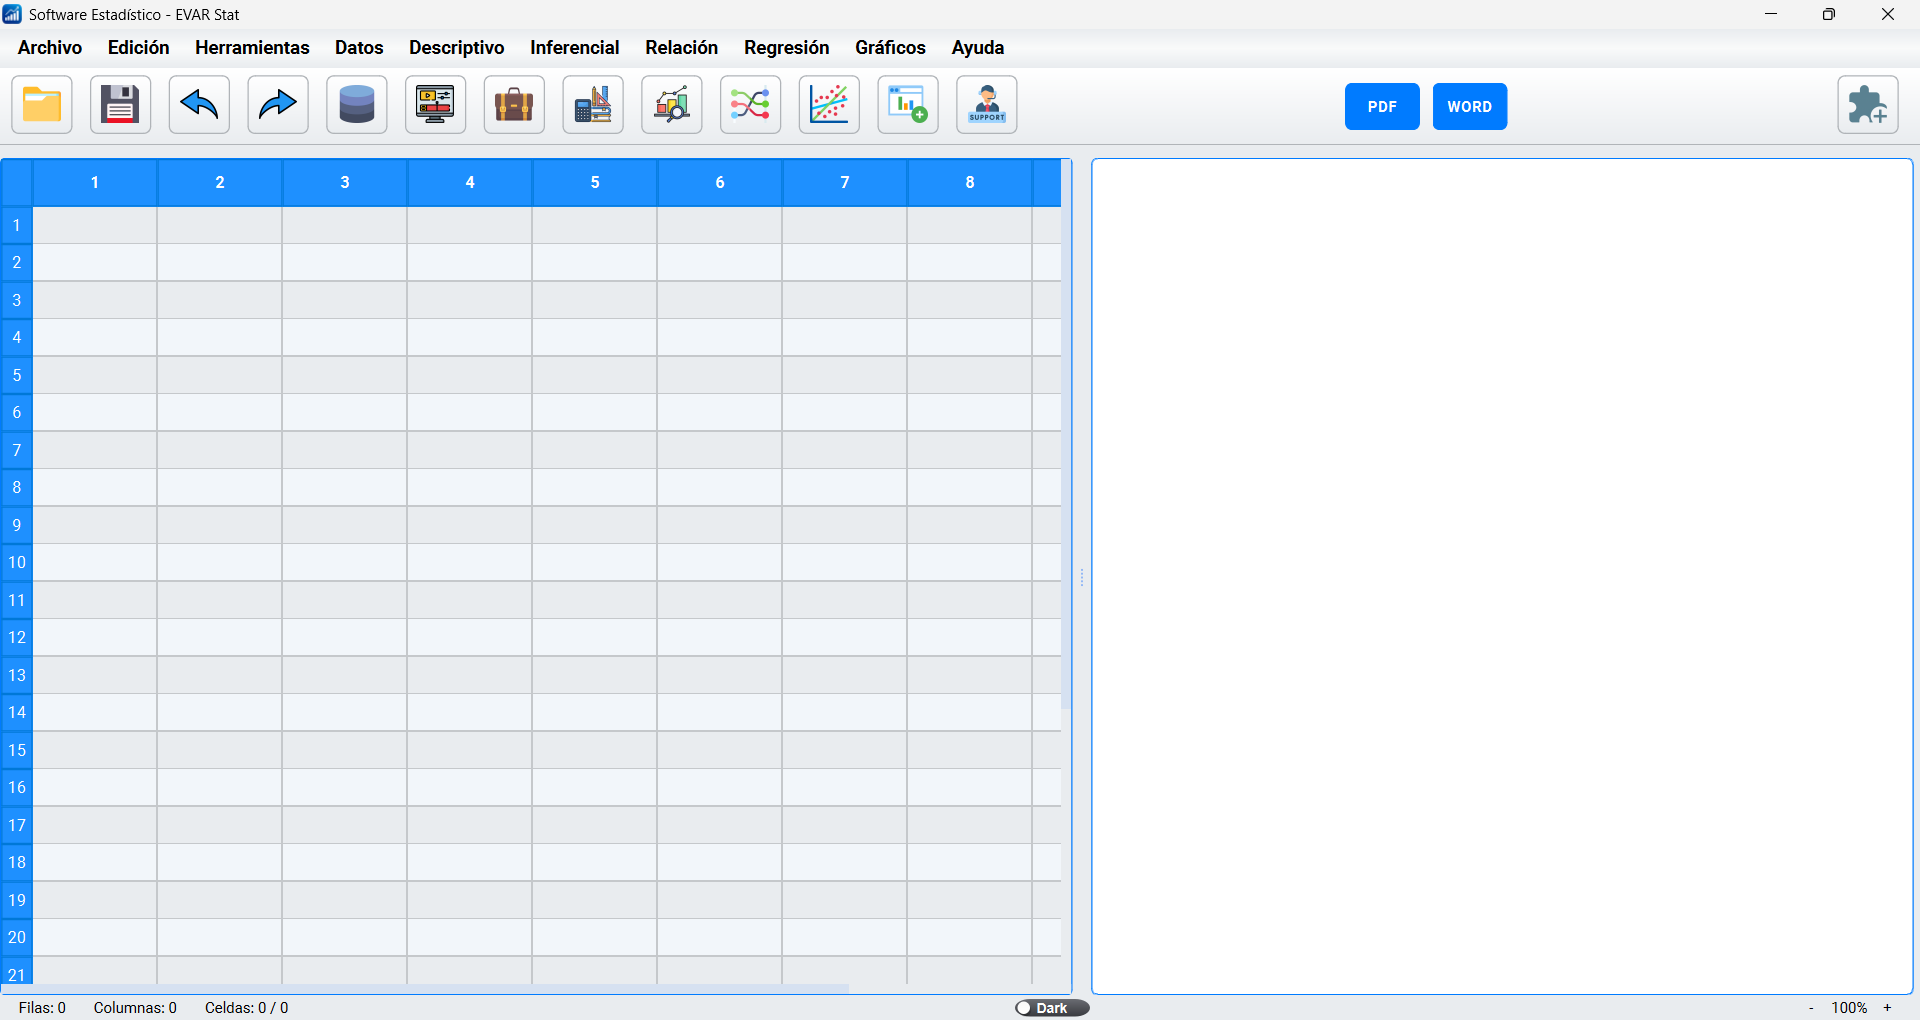Expand the Herramientas menu
Image resolution: width=1920 pixels, height=1020 pixels.
pyautogui.click(x=252, y=48)
